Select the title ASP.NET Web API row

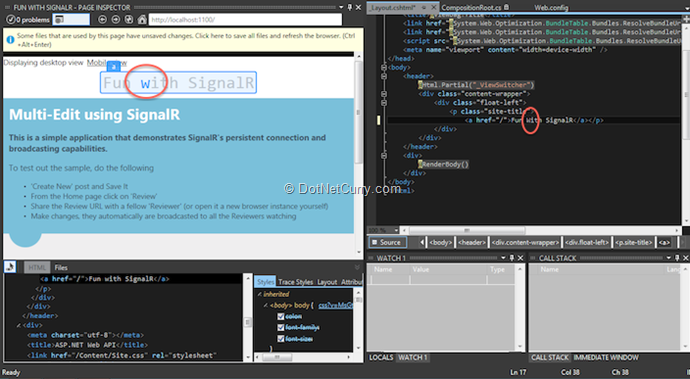[x=88, y=345]
